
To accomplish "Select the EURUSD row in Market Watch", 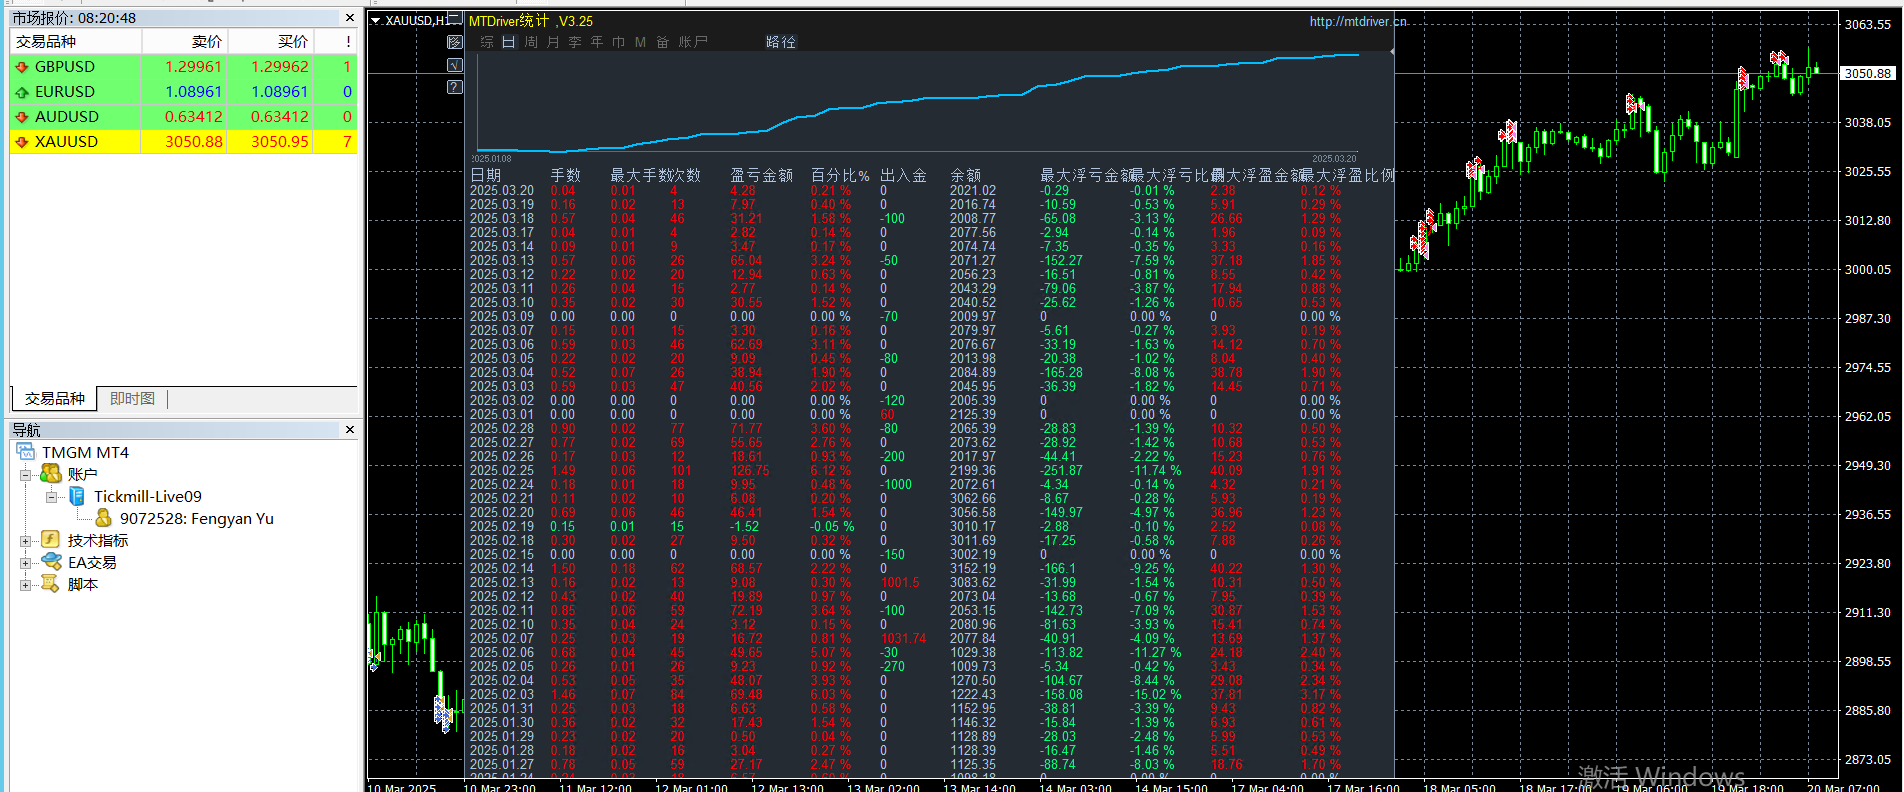I will pyautogui.click(x=183, y=92).
